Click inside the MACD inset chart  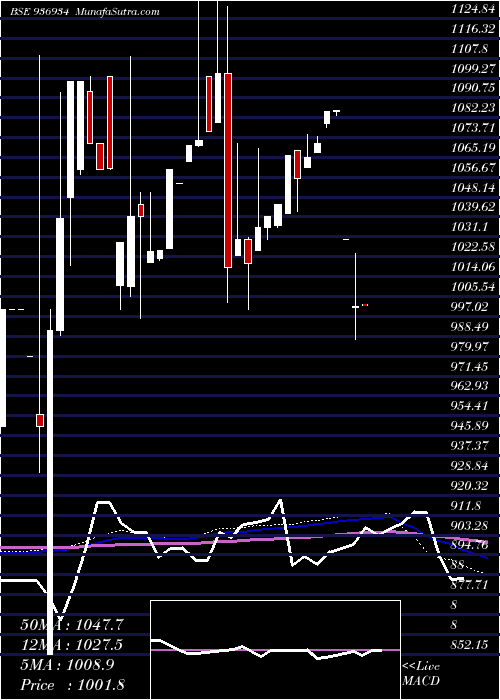coord(275,650)
